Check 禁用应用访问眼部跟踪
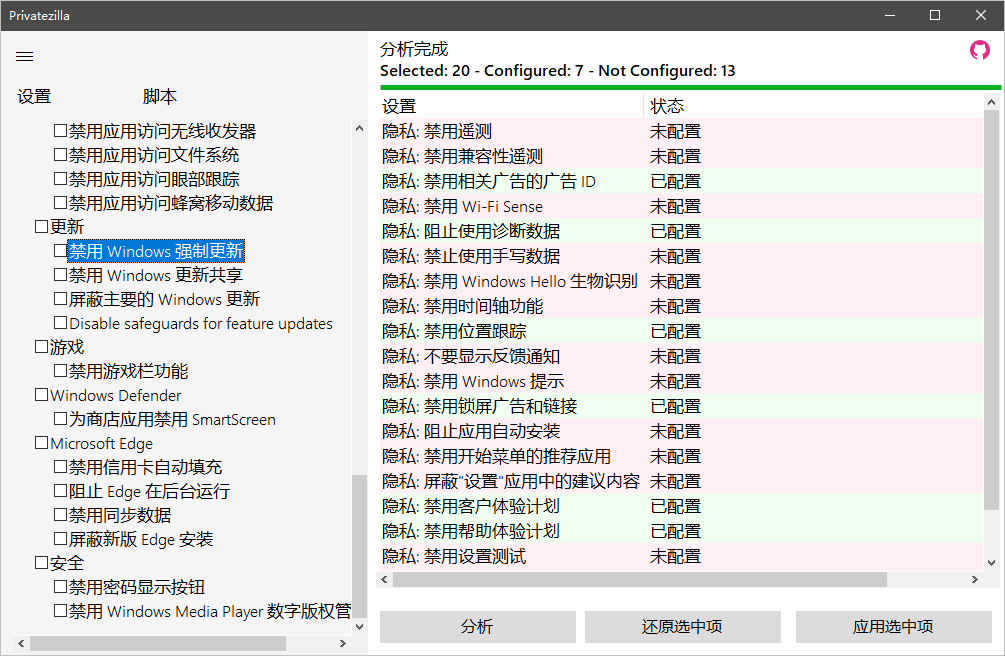 click(61, 179)
